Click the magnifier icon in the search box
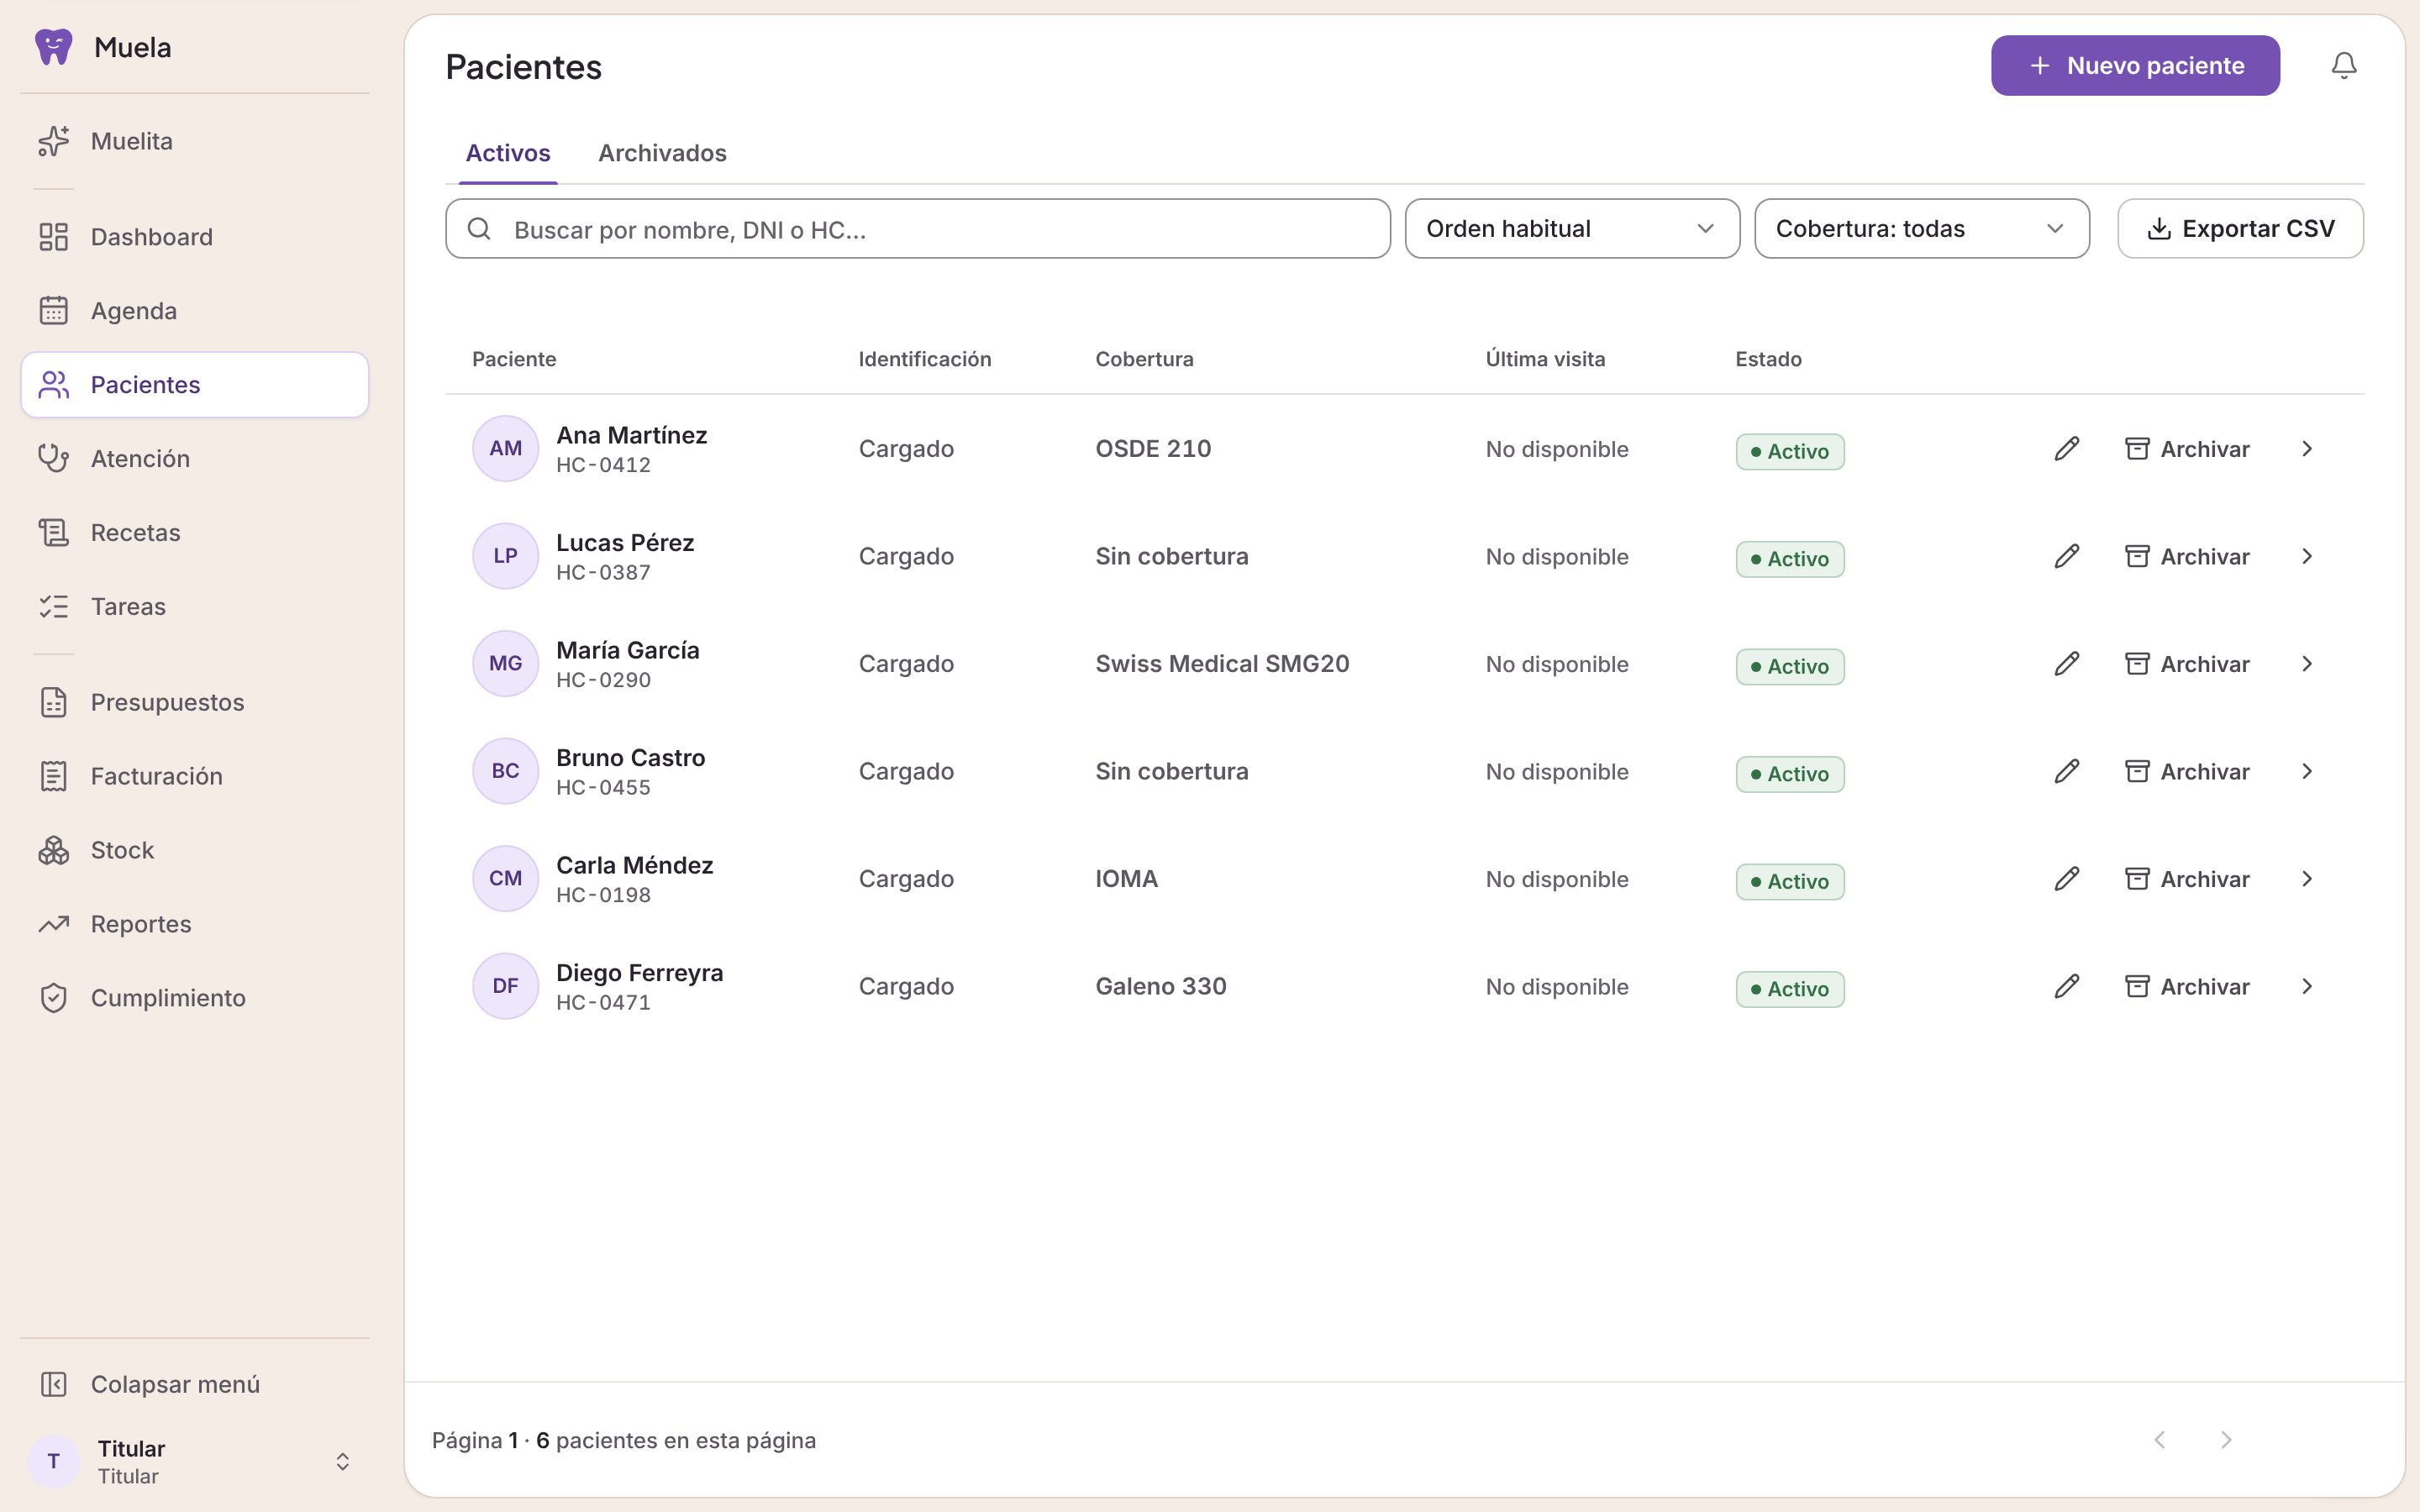The height and width of the screenshot is (1512, 2420). click(x=479, y=229)
